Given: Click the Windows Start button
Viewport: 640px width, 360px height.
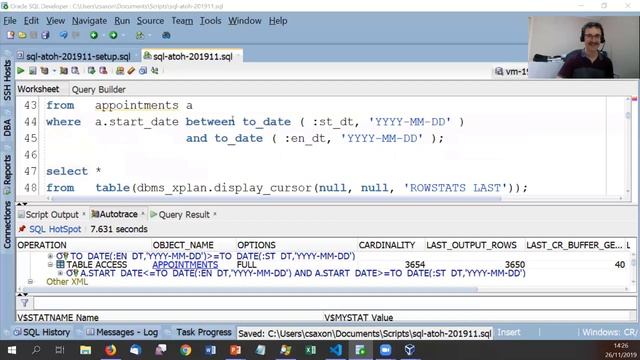Looking at the screenshot, I should [12, 350].
